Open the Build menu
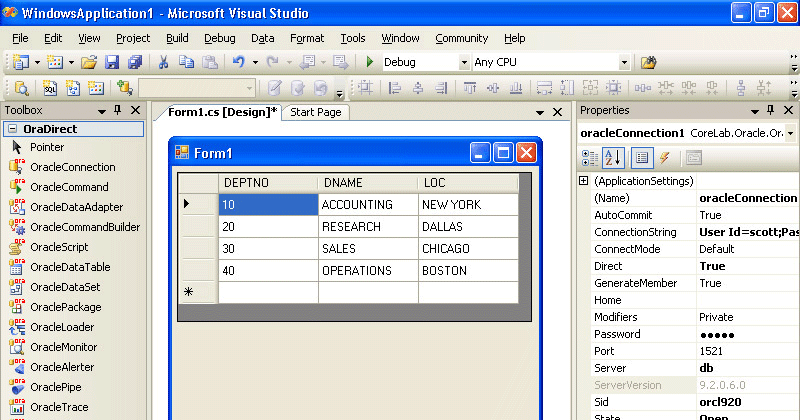This screenshot has width=800, height=420. coord(177,38)
